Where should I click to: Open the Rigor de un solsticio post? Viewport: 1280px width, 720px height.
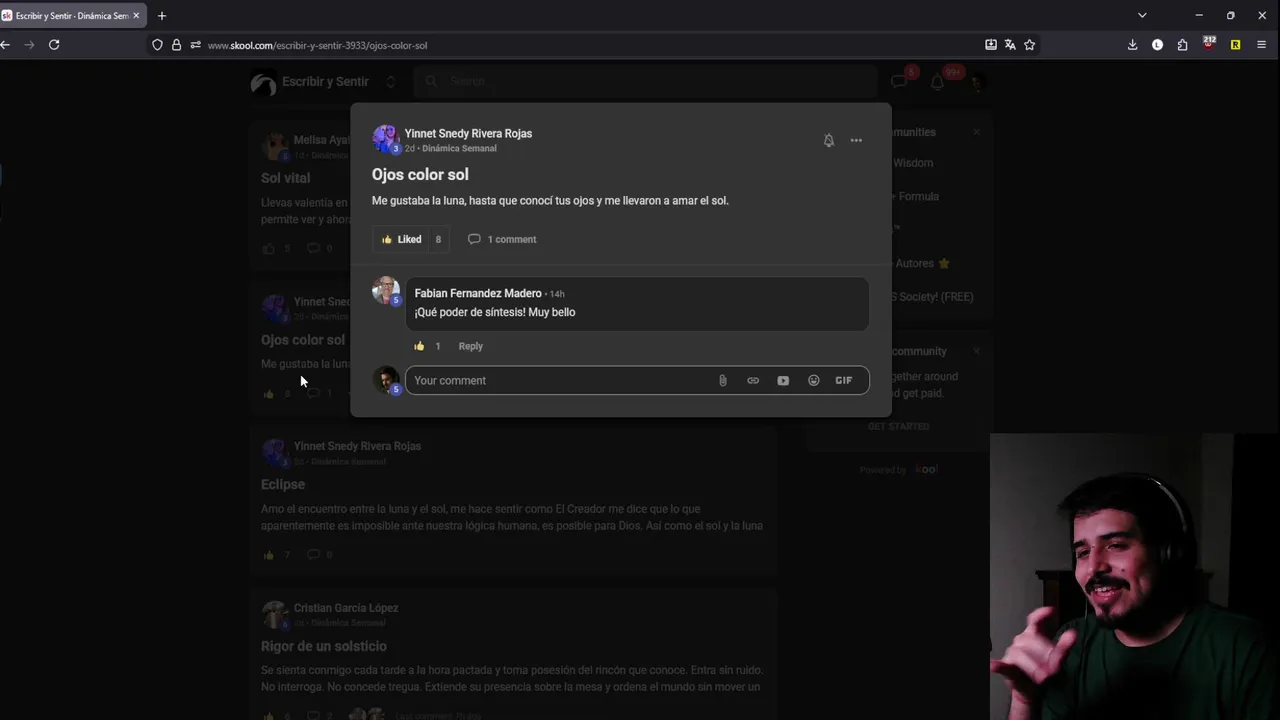[x=324, y=646]
